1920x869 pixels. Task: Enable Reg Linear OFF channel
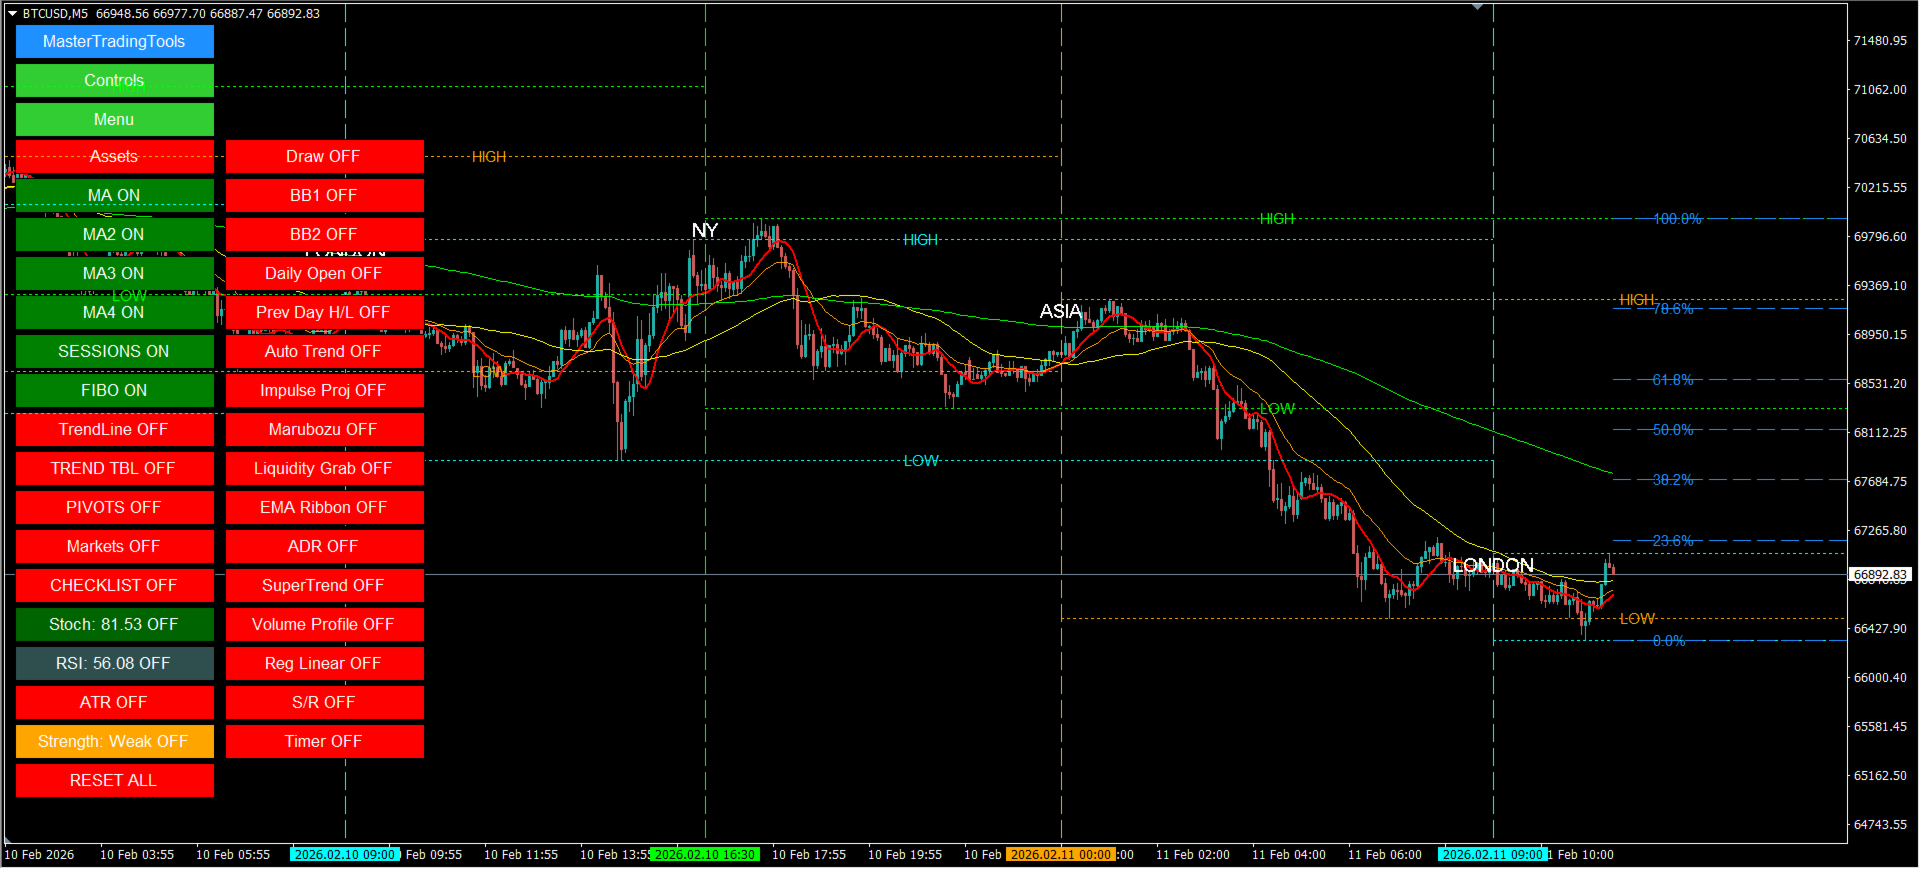point(325,664)
